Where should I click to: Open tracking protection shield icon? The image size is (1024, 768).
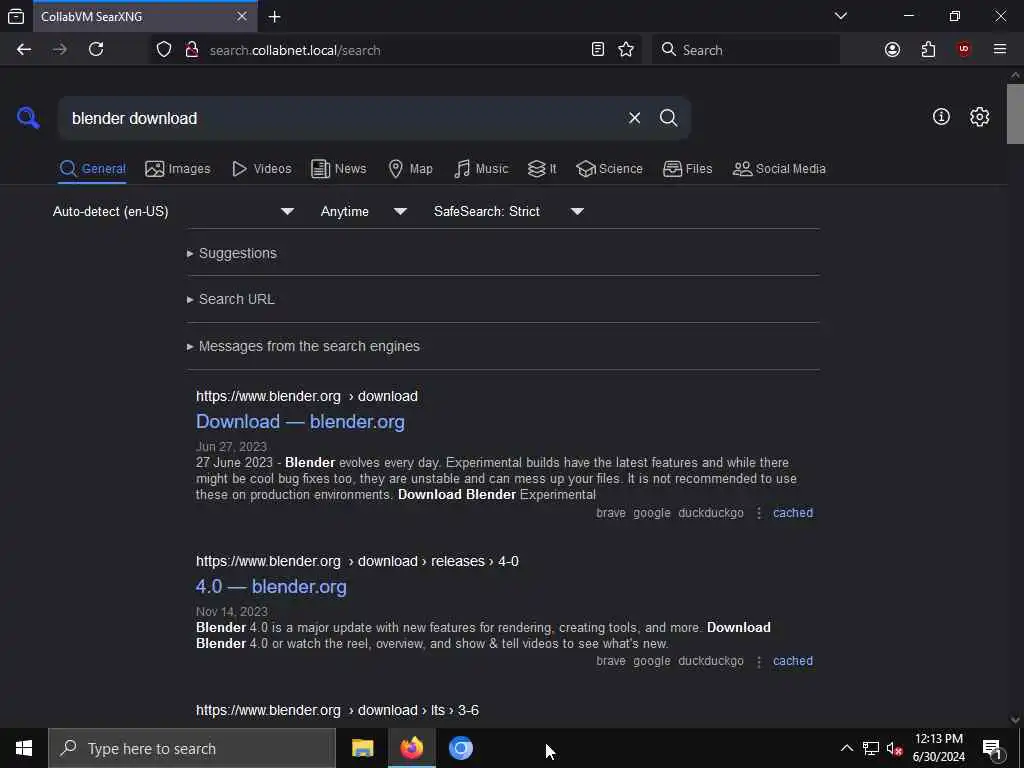tap(164, 50)
